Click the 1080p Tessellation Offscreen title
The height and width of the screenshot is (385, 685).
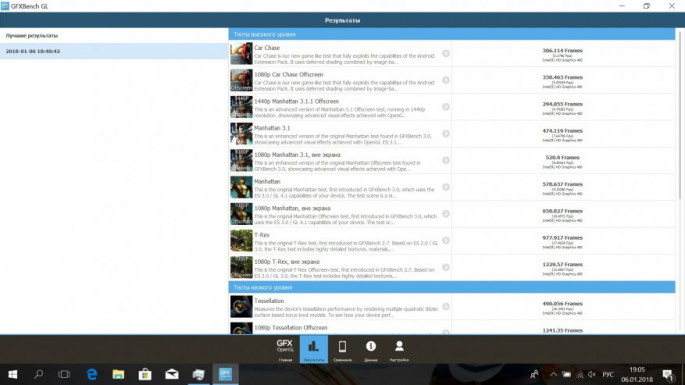291,328
